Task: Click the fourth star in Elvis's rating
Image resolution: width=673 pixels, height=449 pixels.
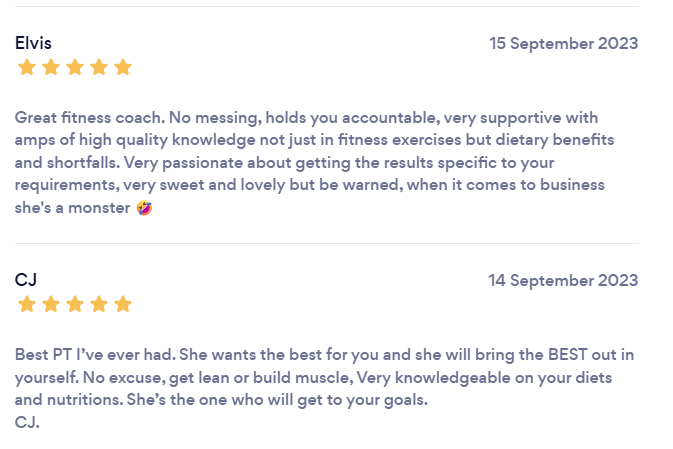Action: point(99,68)
